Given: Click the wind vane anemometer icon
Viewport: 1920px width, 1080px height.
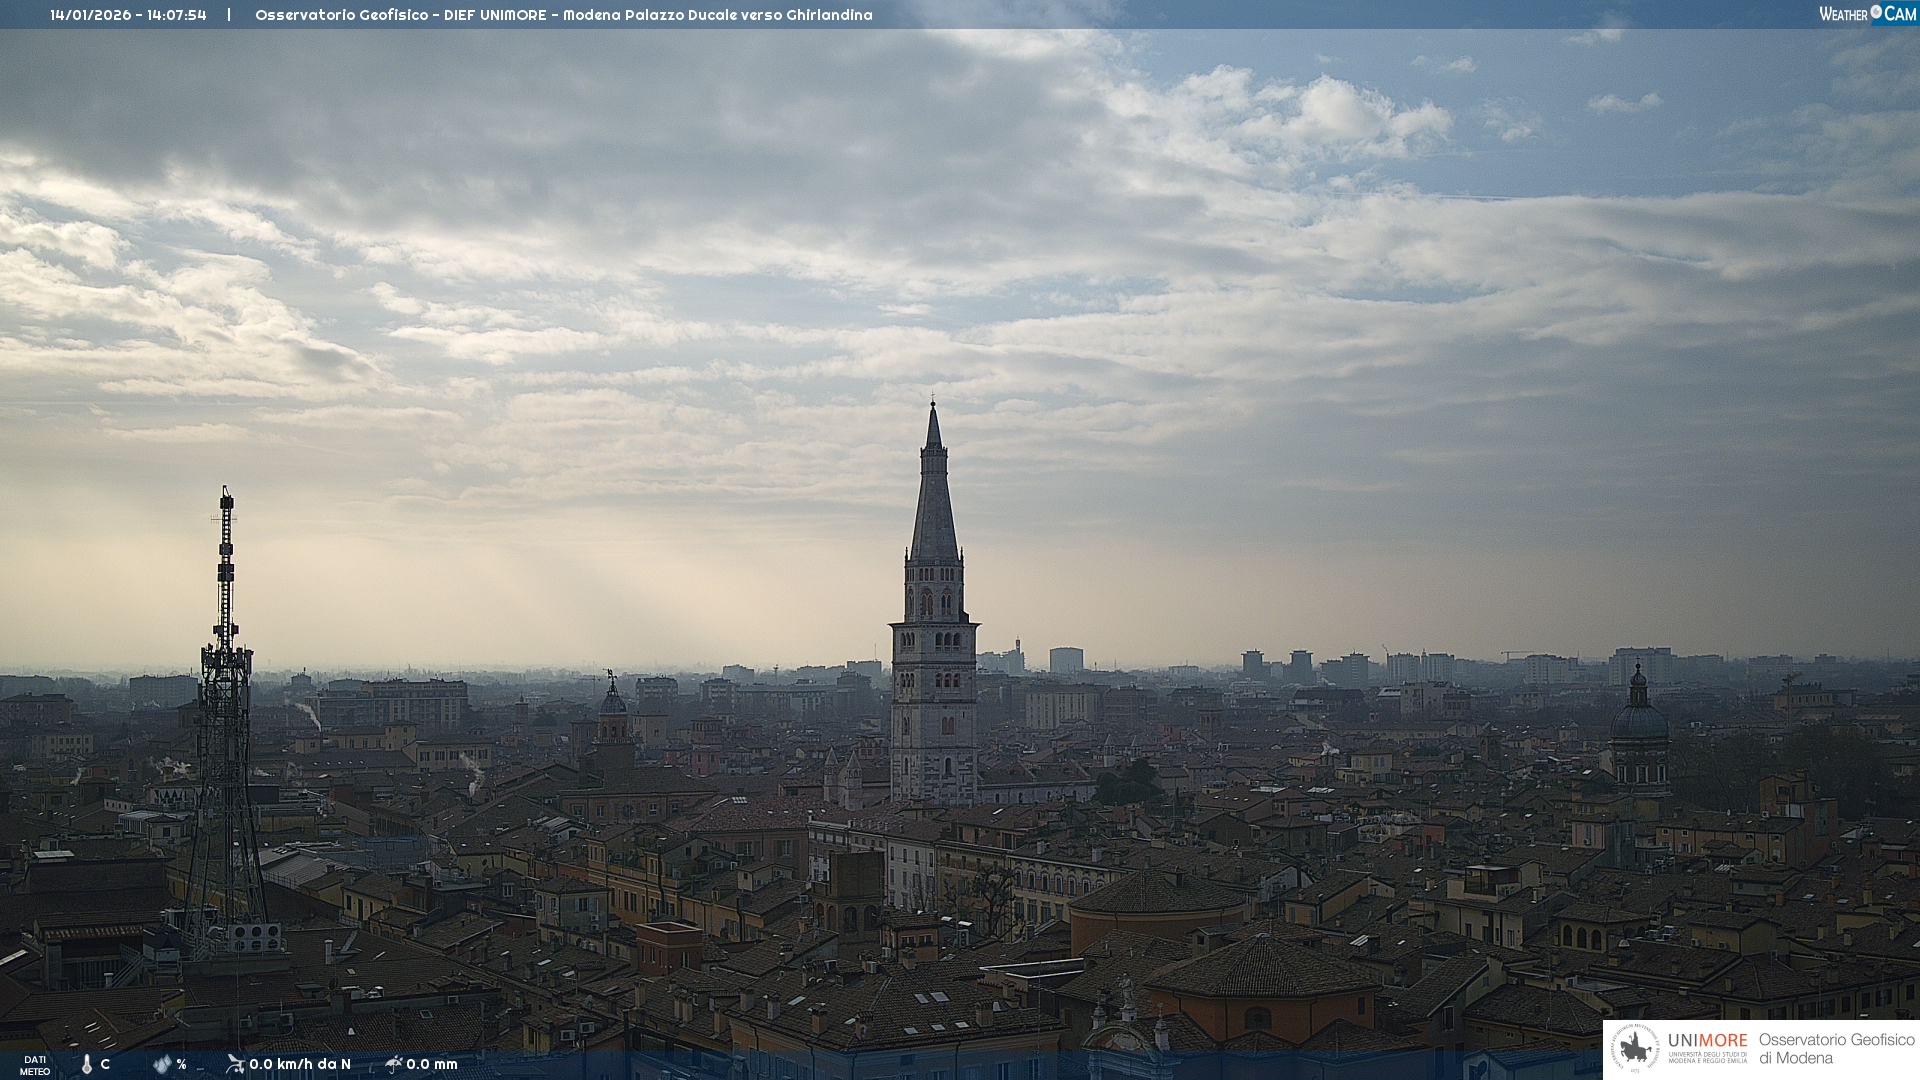Looking at the screenshot, I should click(235, 1064).
